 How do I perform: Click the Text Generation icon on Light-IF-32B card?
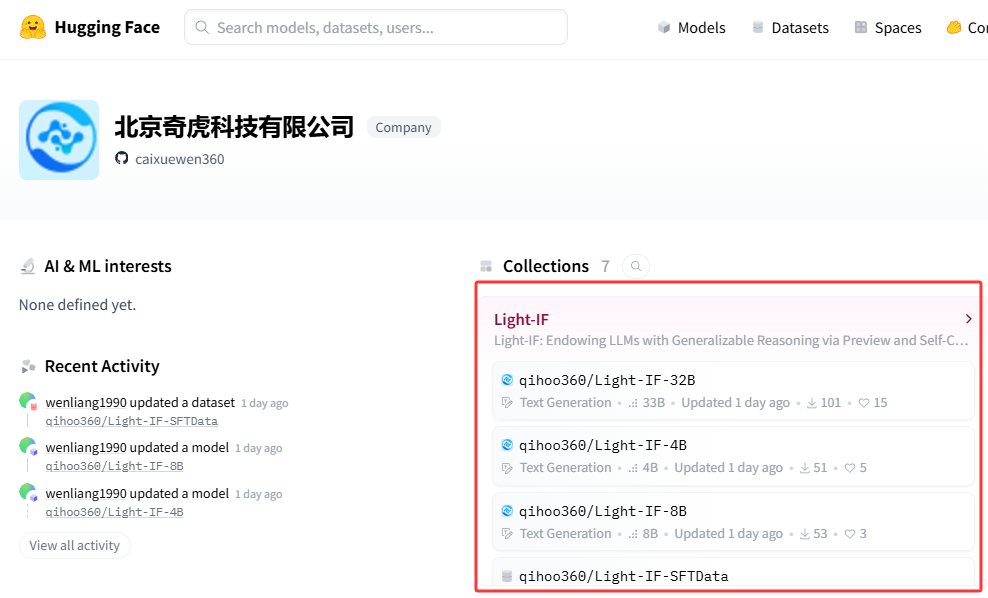(x=507, y=403)
